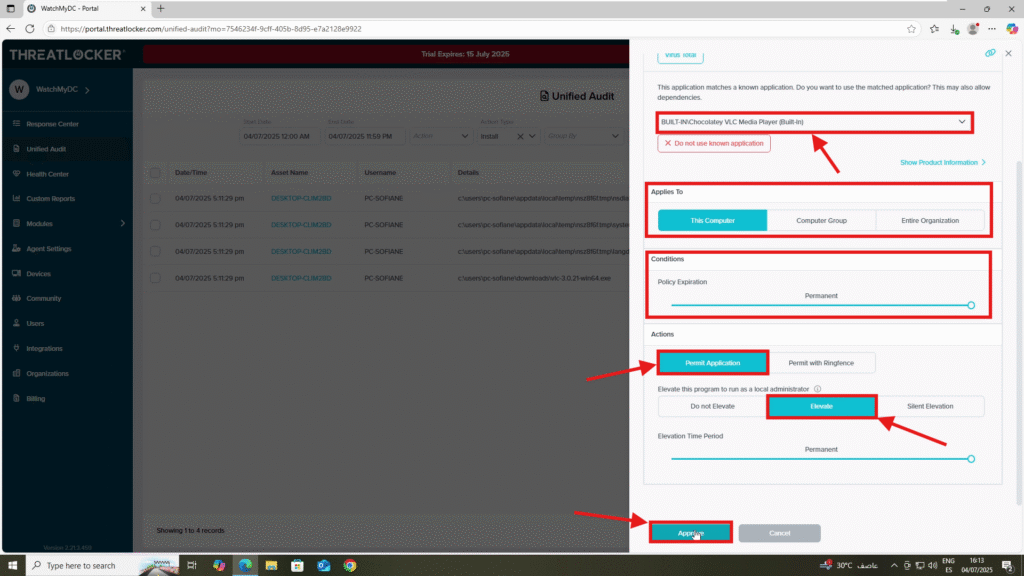Select This Computer scope

click(x=712, y=221)
